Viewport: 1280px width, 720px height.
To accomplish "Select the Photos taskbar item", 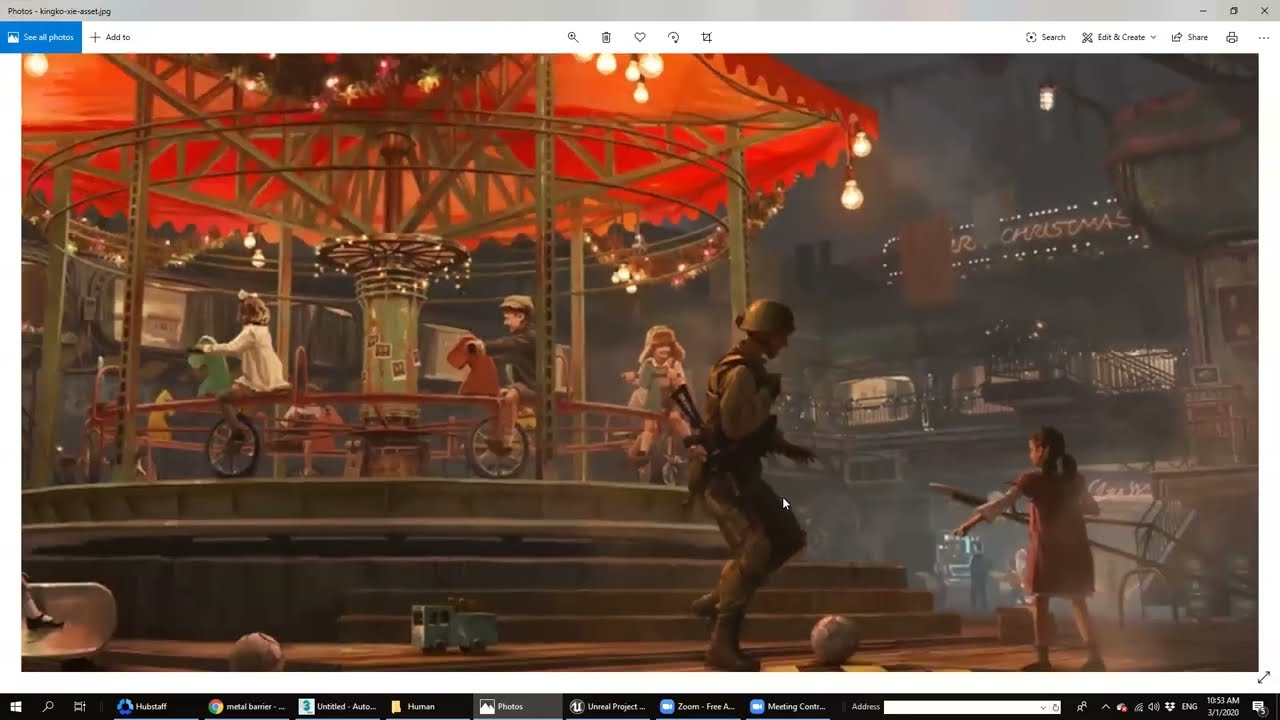I will pyautogui.click(x=517, y=706).
